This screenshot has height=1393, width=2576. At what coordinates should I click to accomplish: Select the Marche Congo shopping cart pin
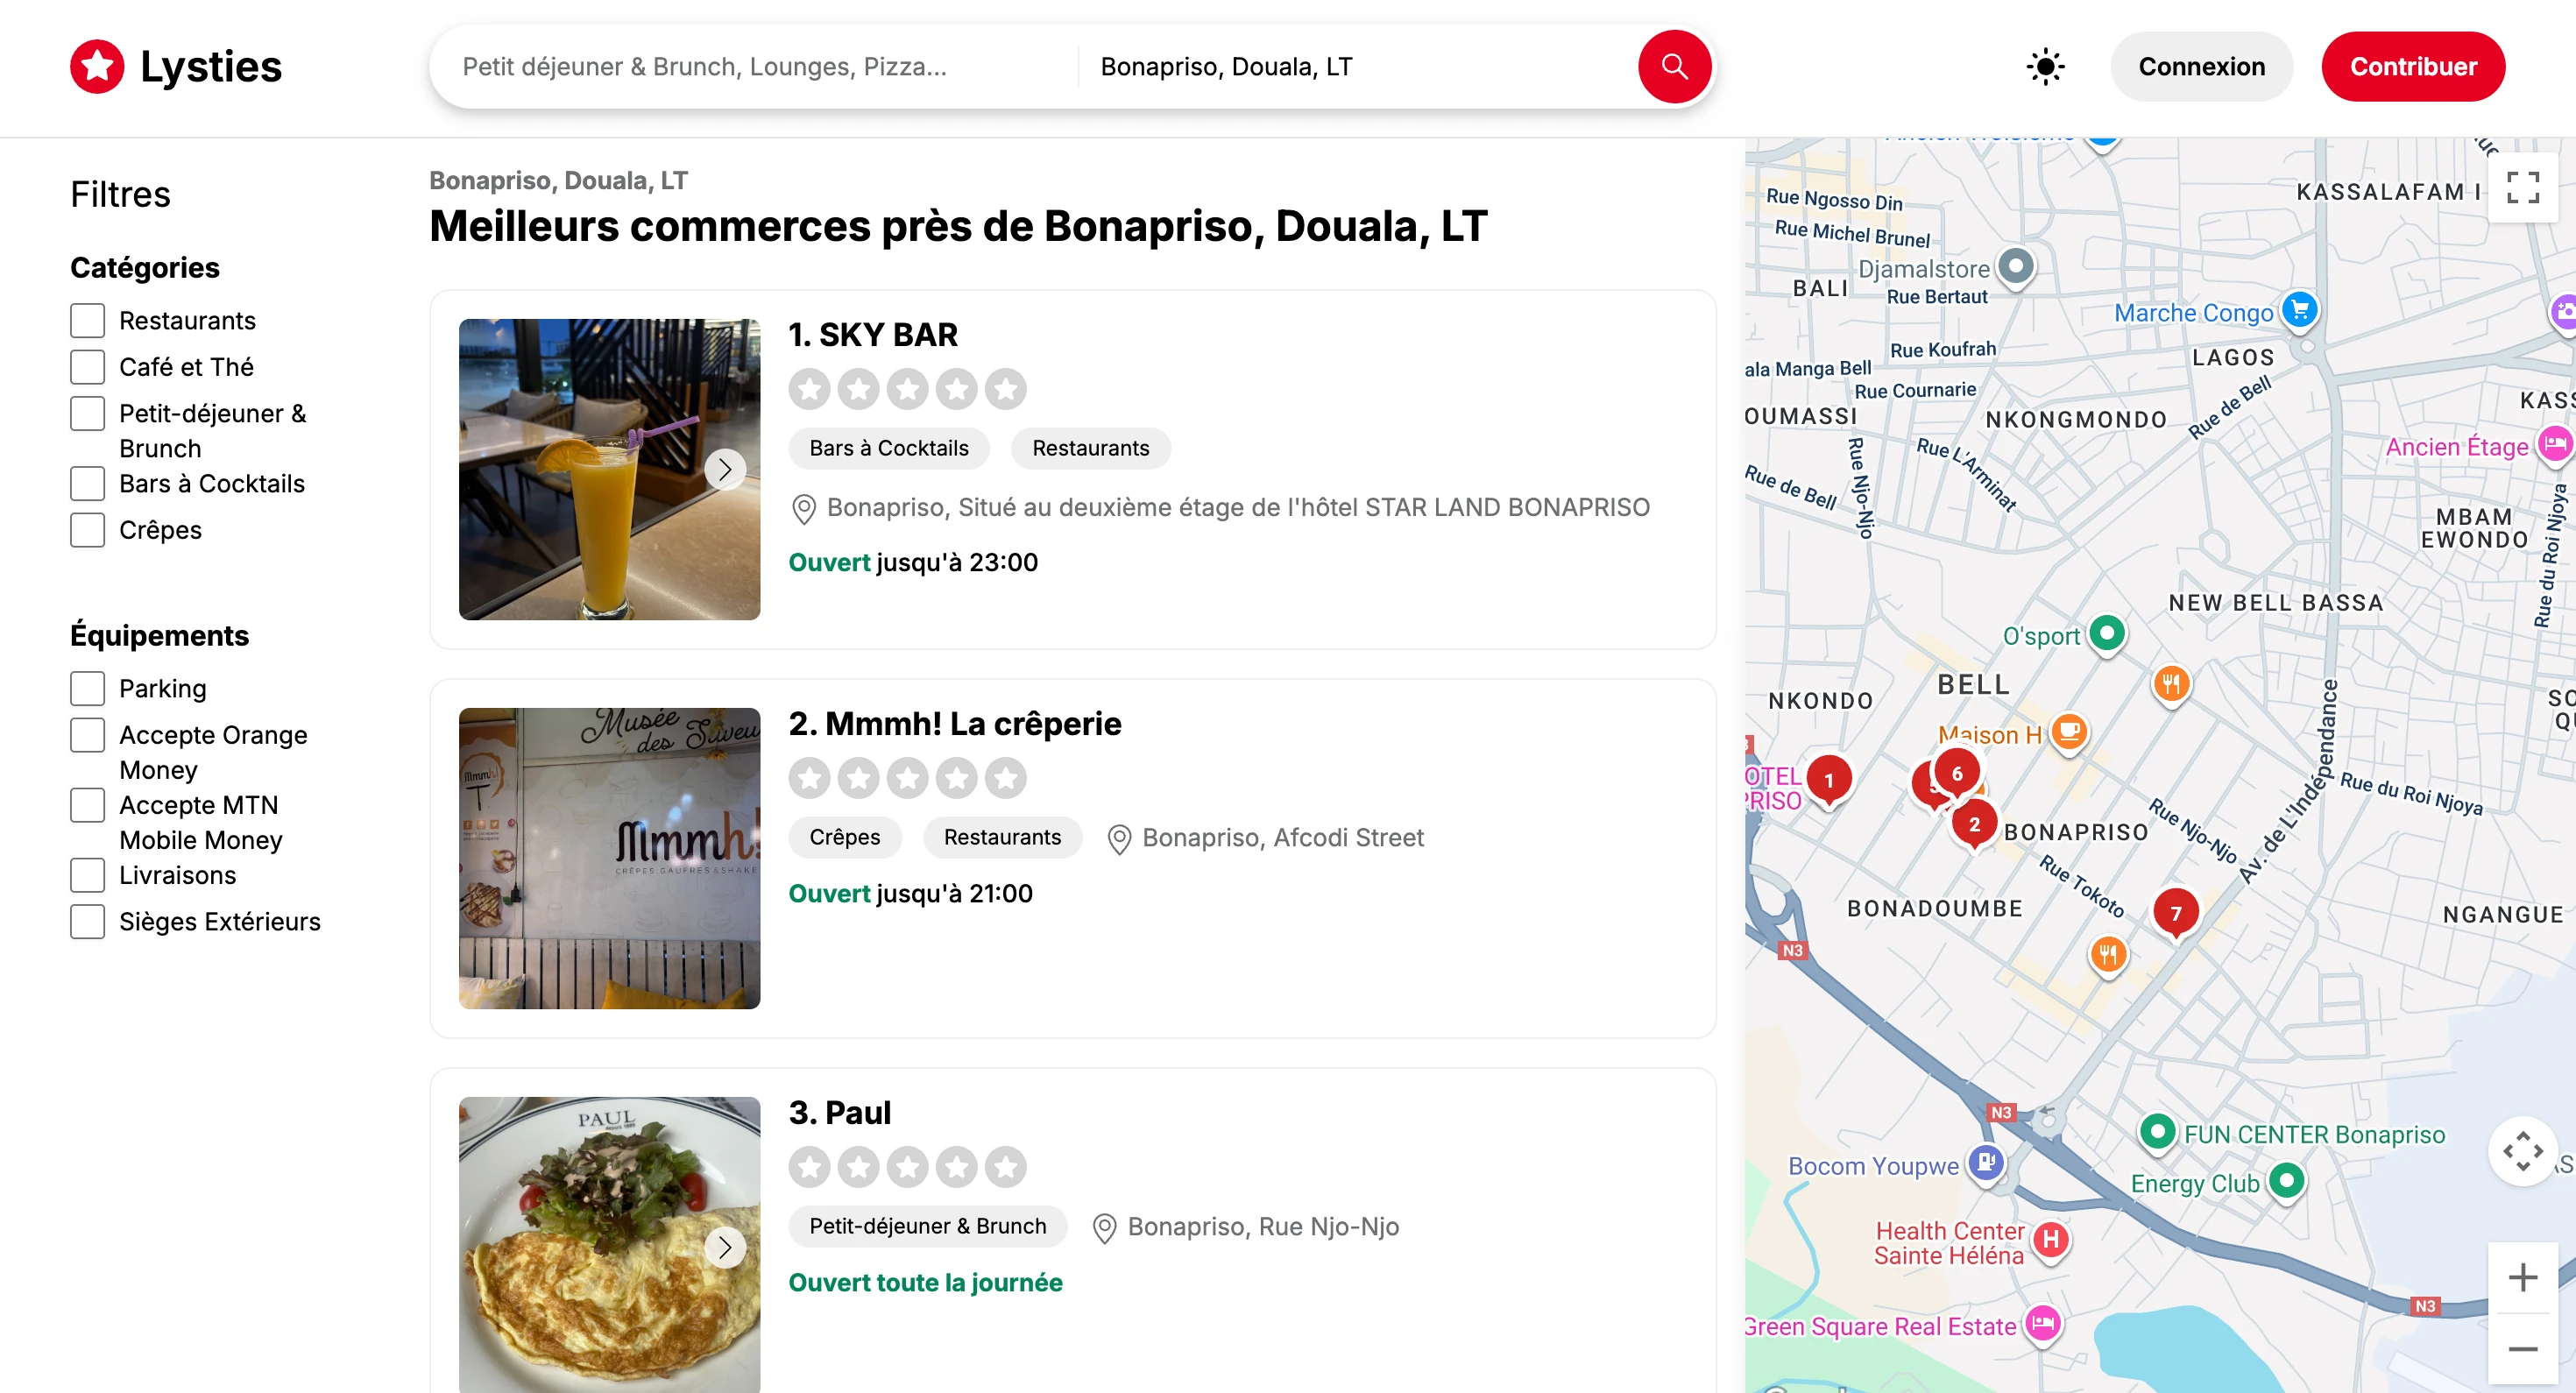click(2299, 310)
